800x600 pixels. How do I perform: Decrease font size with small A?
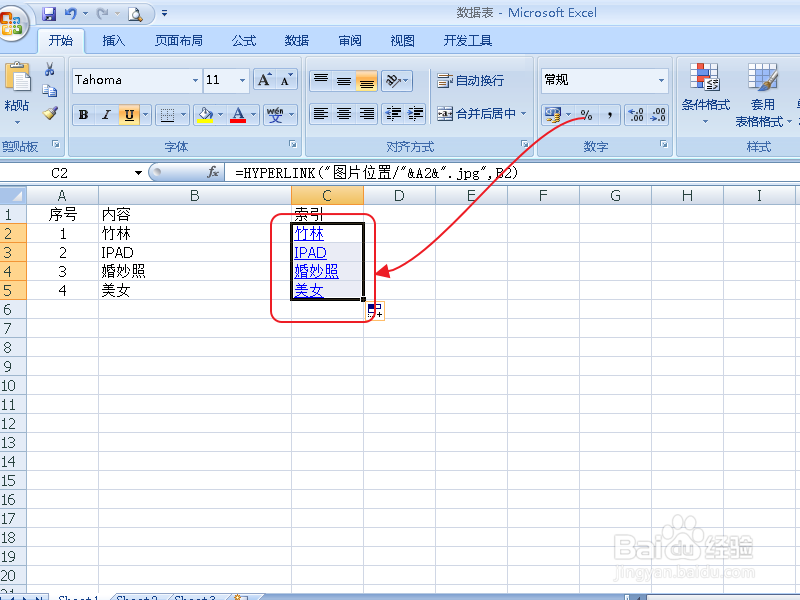pyautogui.click(x=286, y=80)
